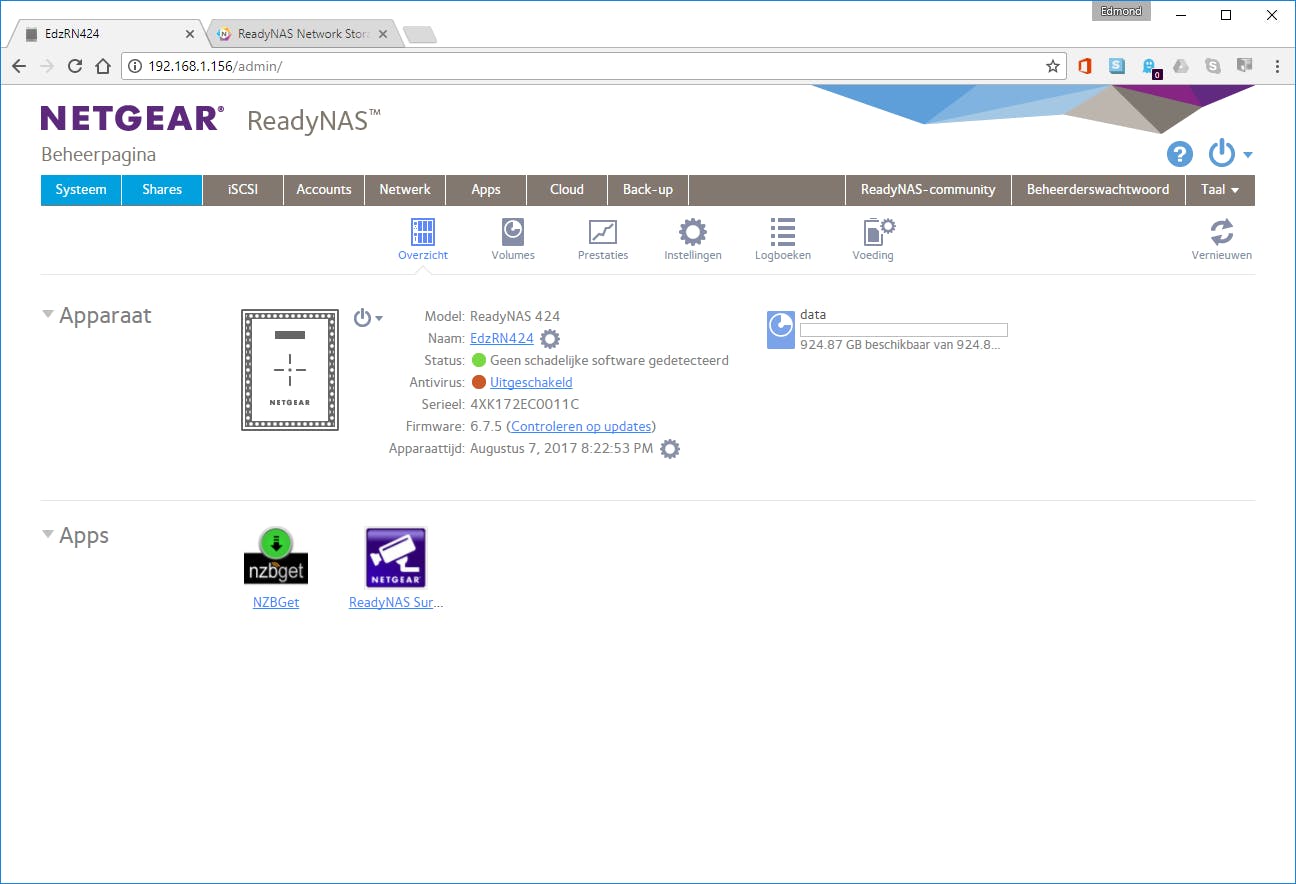This screenshot has width=1296, height=884.
Task: Select the Shares tab
Action: click(x=162, y=190)
